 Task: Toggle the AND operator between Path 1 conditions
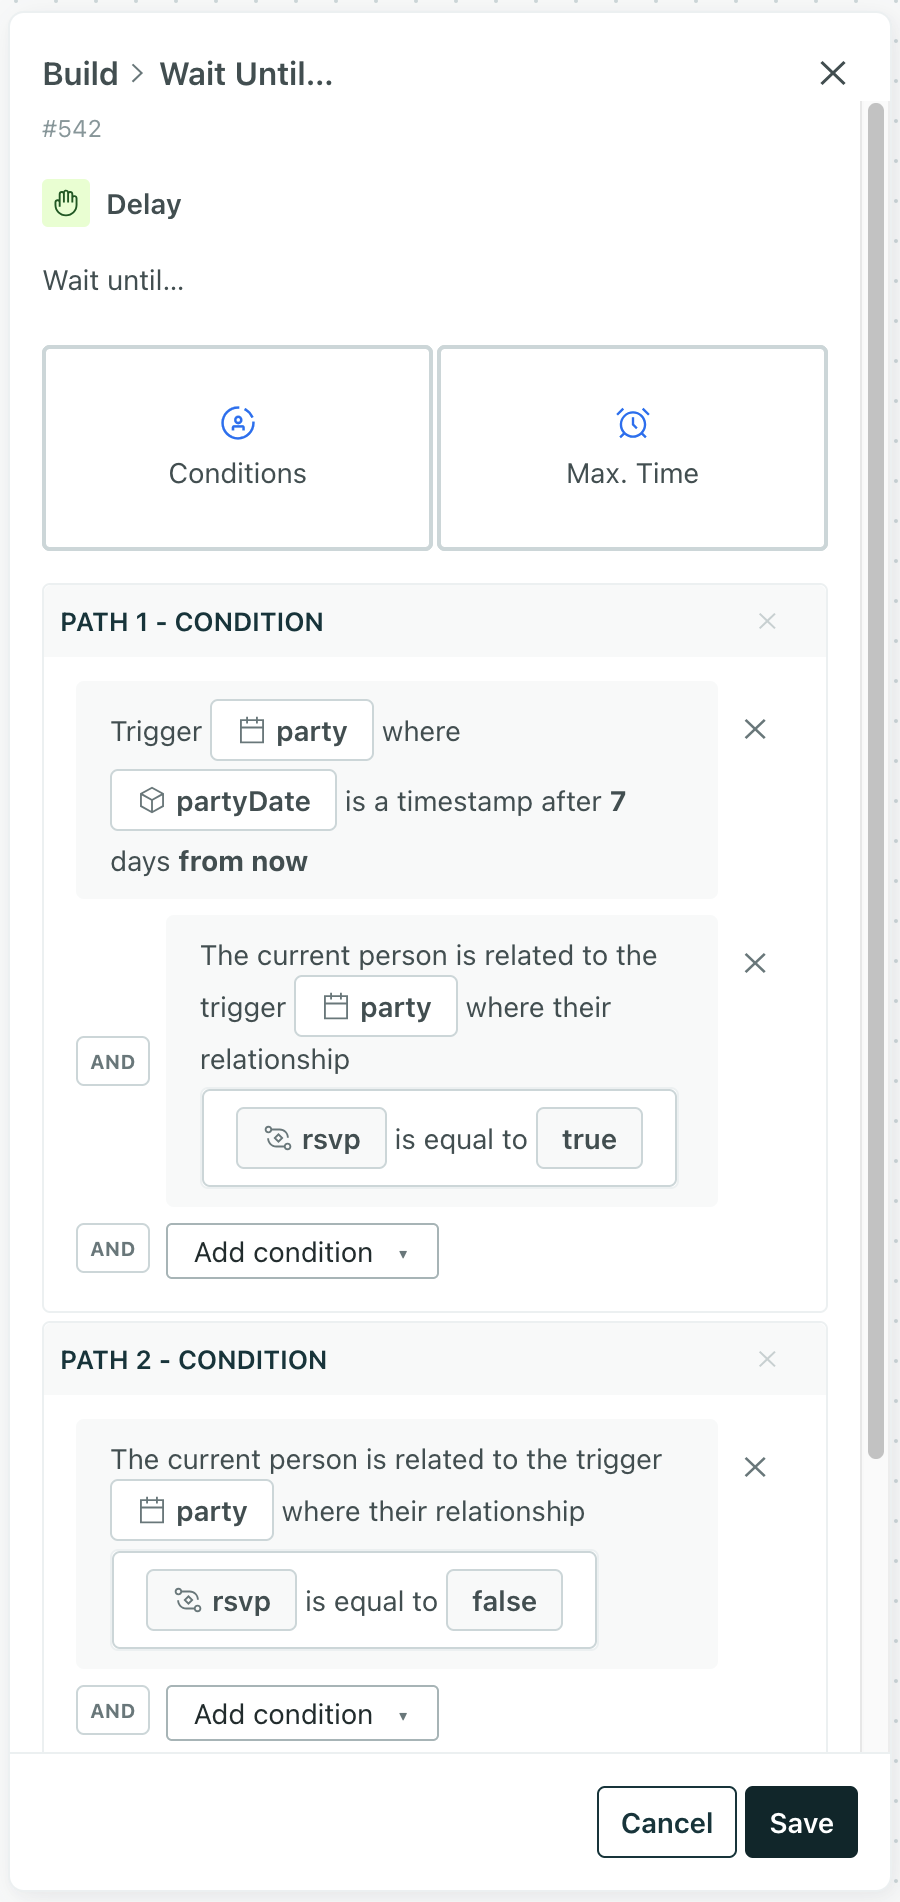click(x=112, y=1061)
